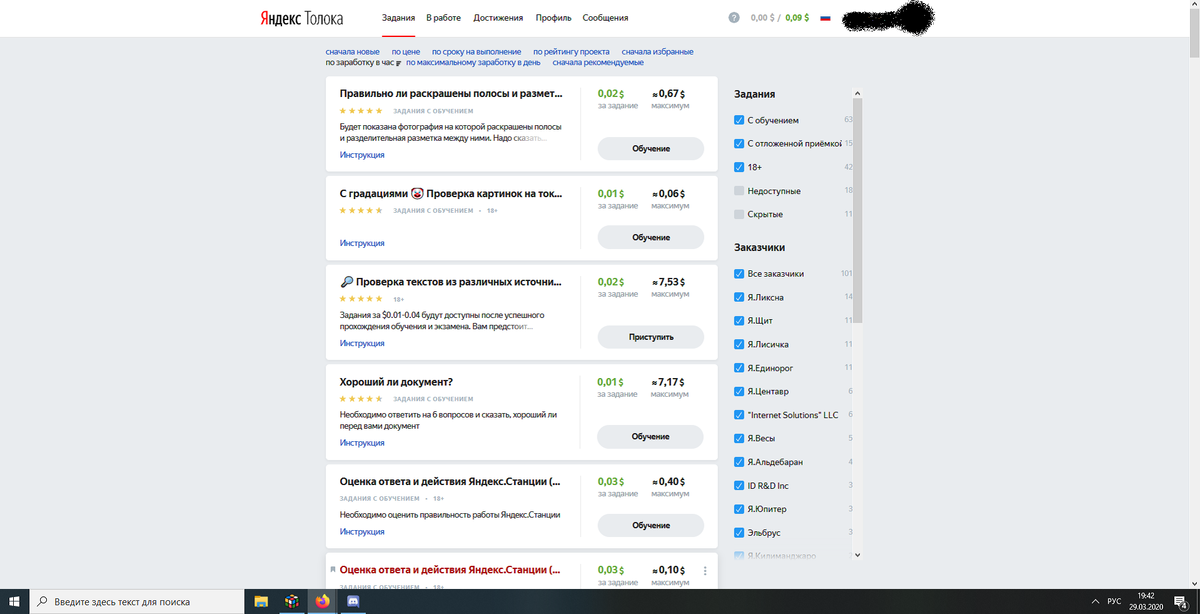Click Обучение for 'Хороший ли документ?'

651,436
